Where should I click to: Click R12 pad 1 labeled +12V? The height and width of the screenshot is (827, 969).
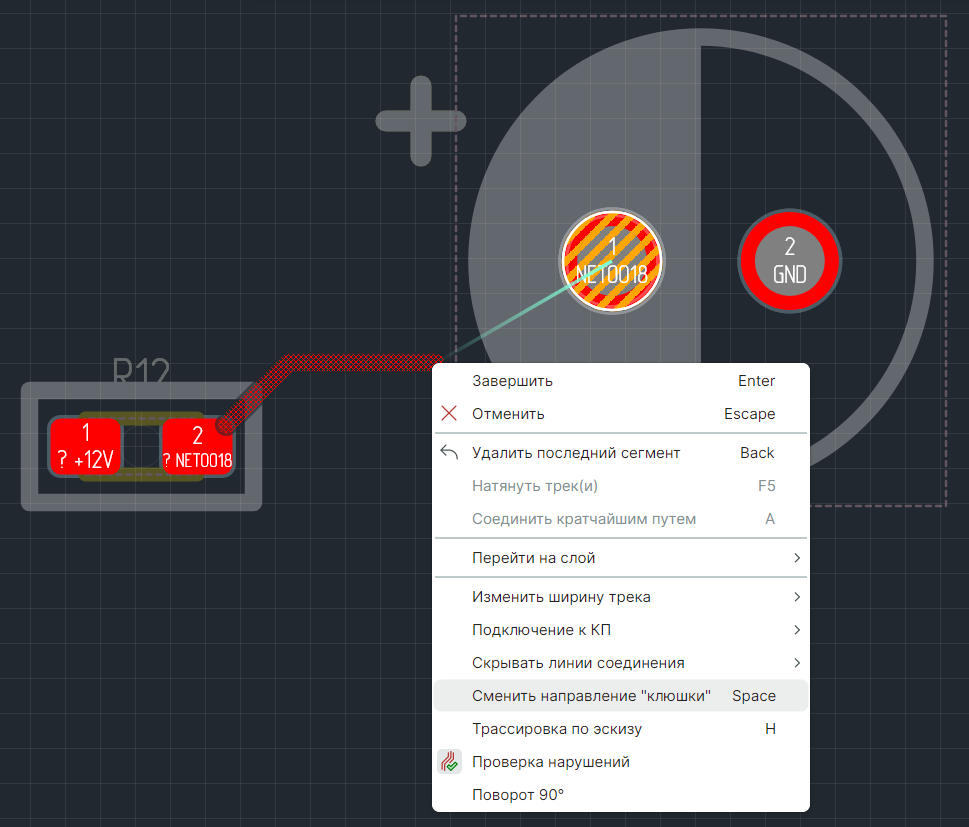(85, 447)
